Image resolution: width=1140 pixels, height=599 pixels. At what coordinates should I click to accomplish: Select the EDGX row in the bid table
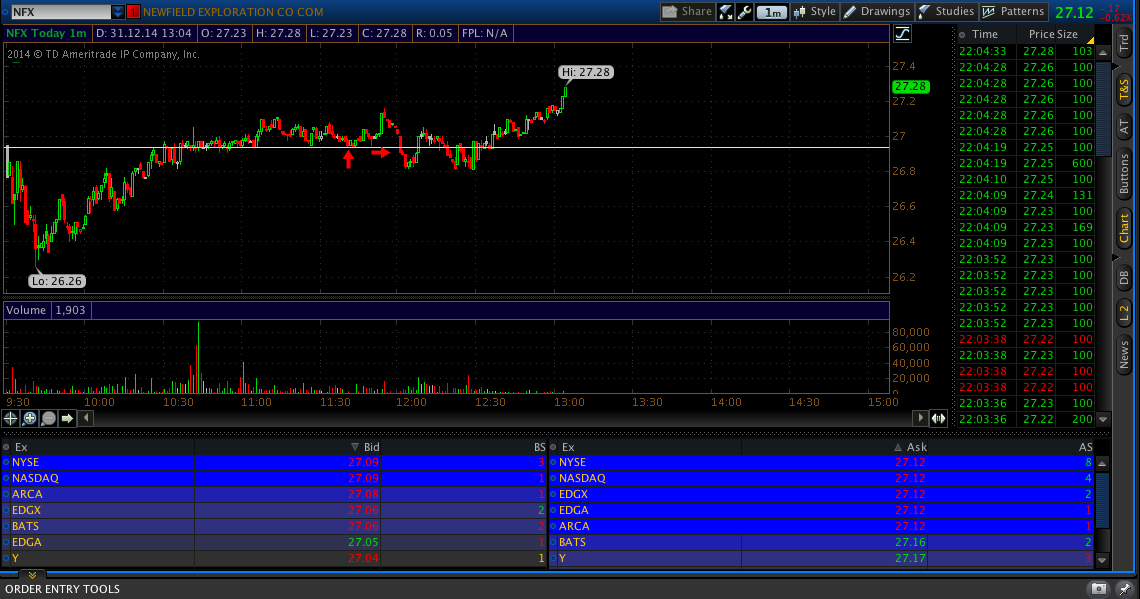coord(274,510)
